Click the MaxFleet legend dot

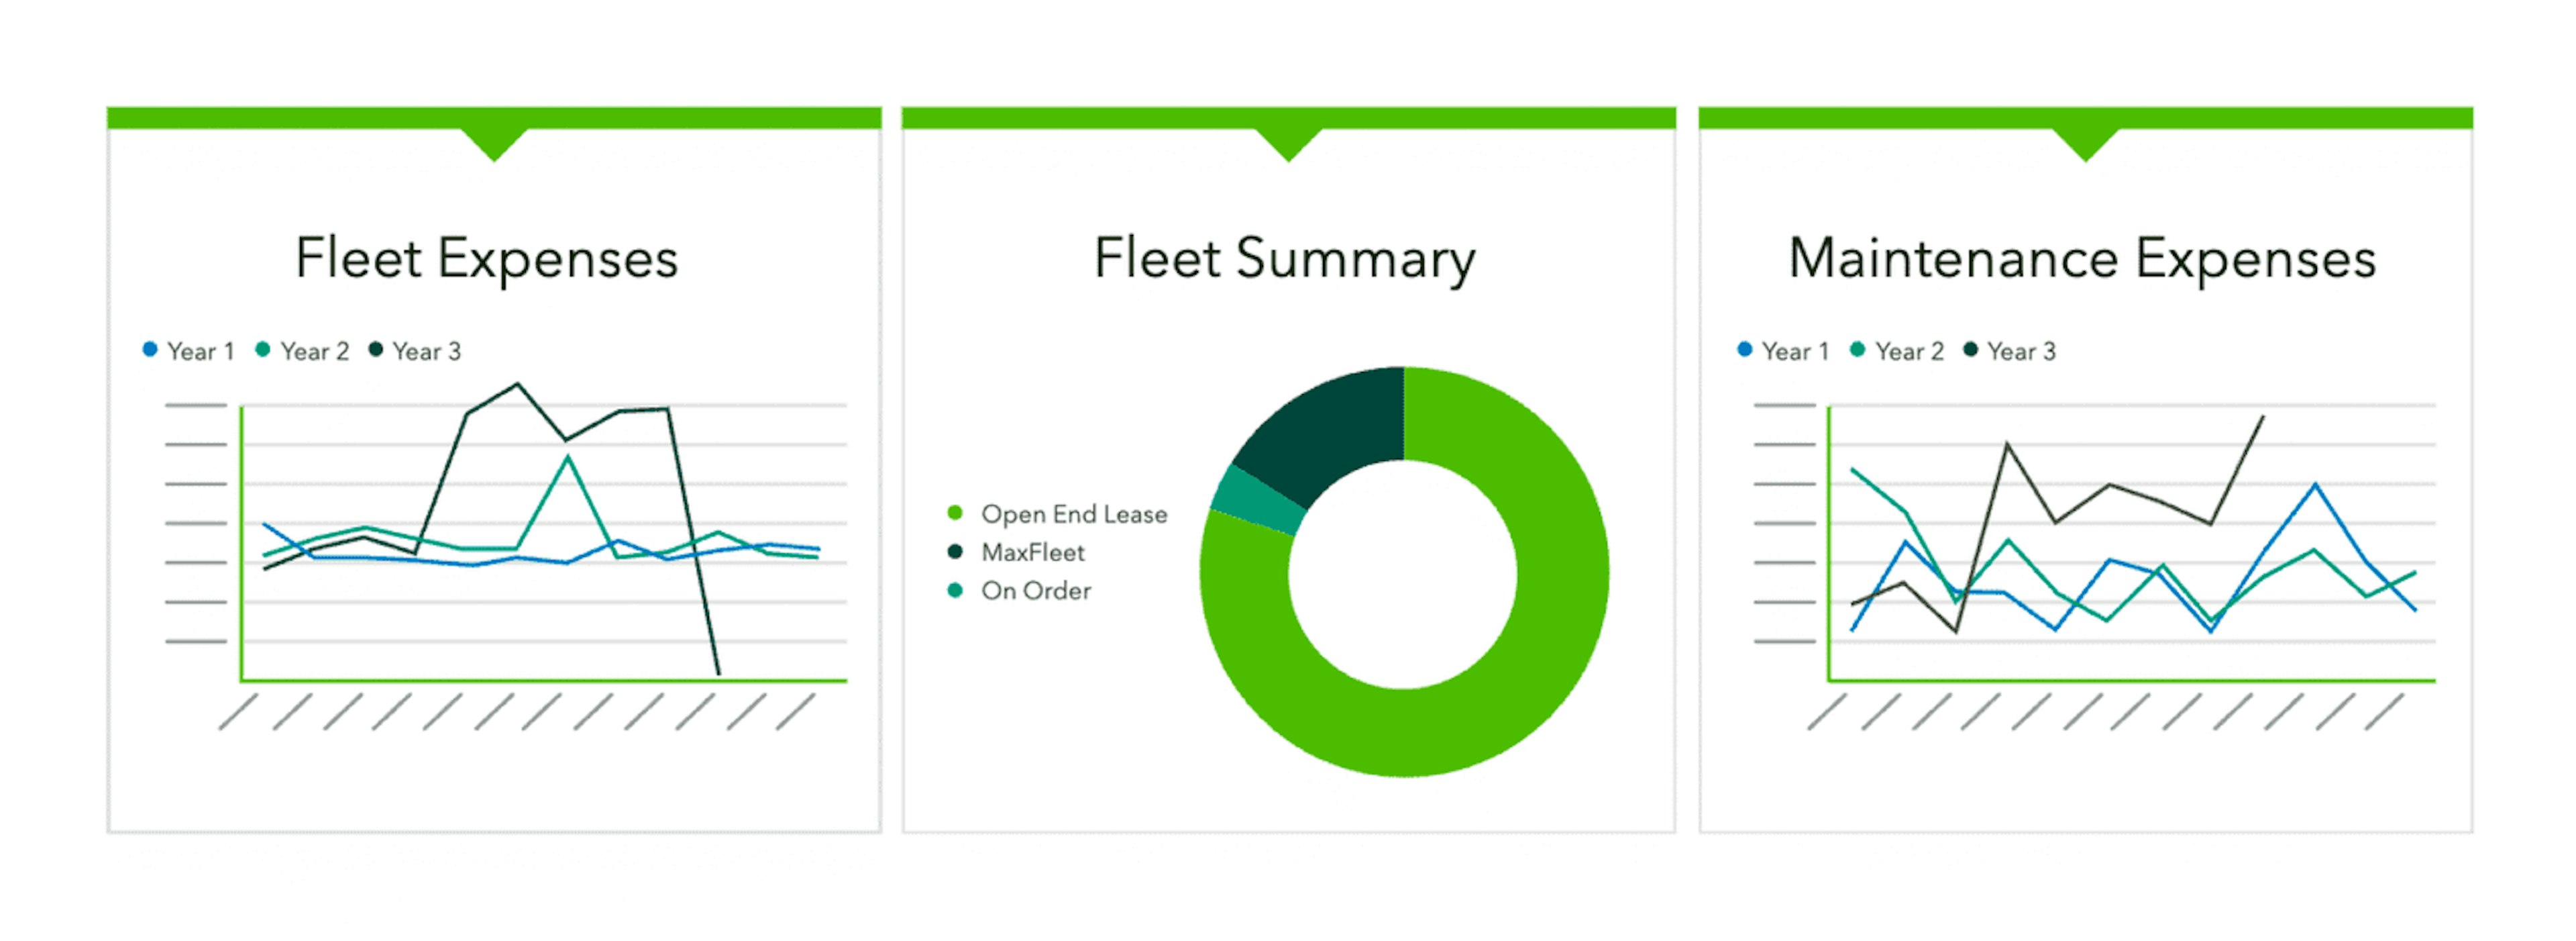pyautogui.click(x=955, y=552)
